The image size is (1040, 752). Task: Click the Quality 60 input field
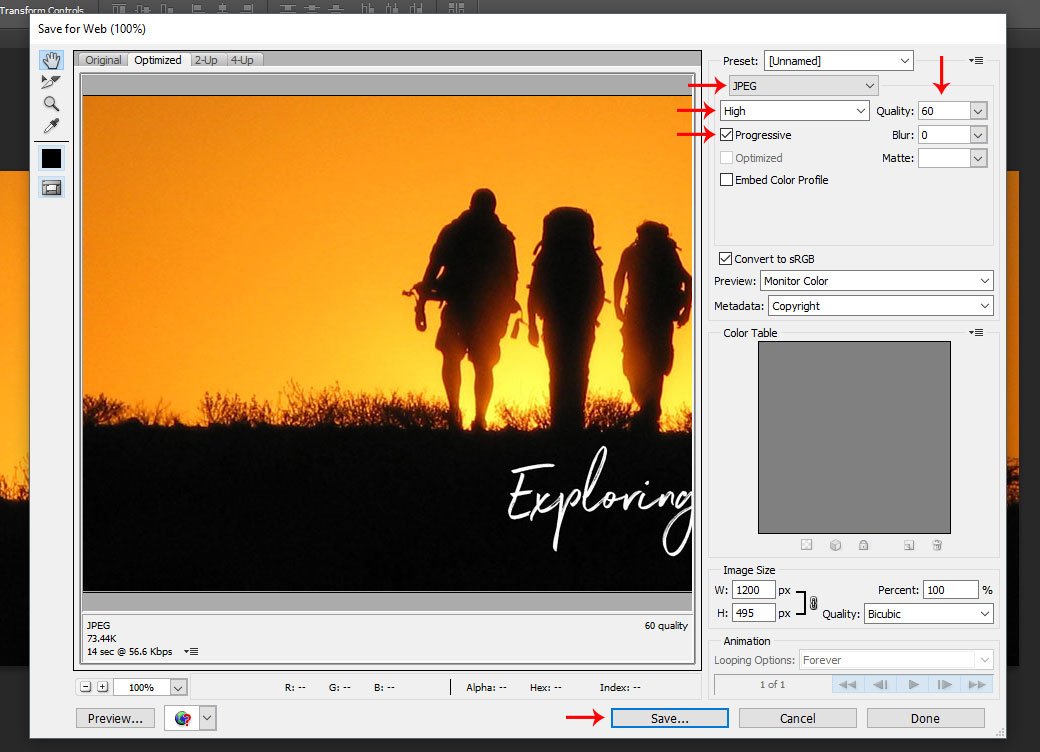point(944,111)
